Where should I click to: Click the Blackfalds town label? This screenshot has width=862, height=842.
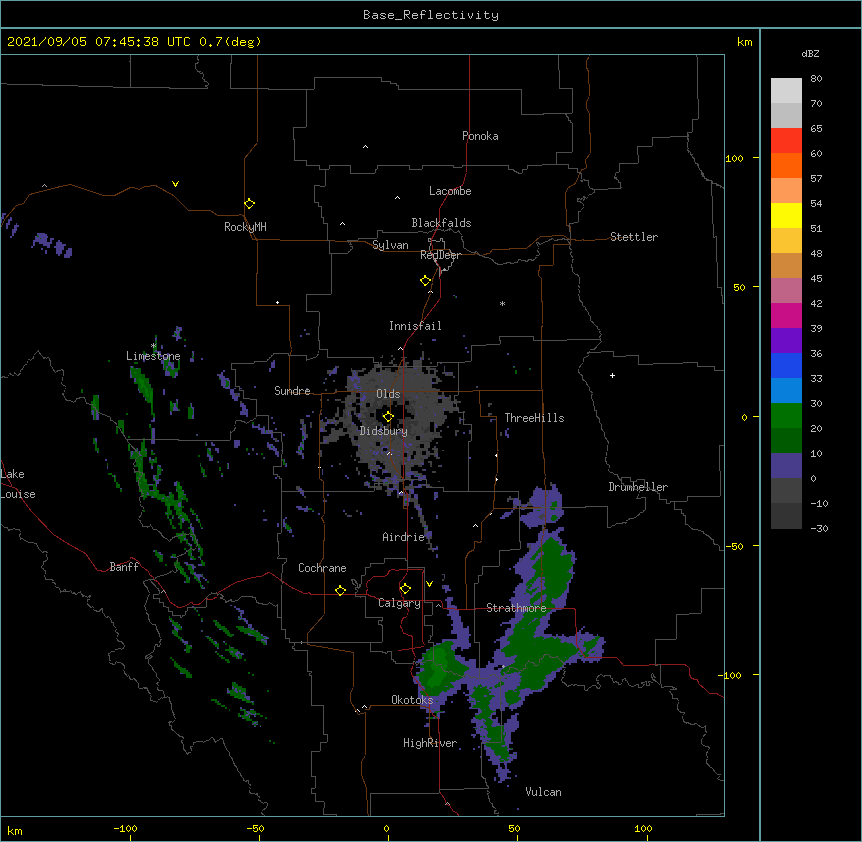[x=441, y=223]
